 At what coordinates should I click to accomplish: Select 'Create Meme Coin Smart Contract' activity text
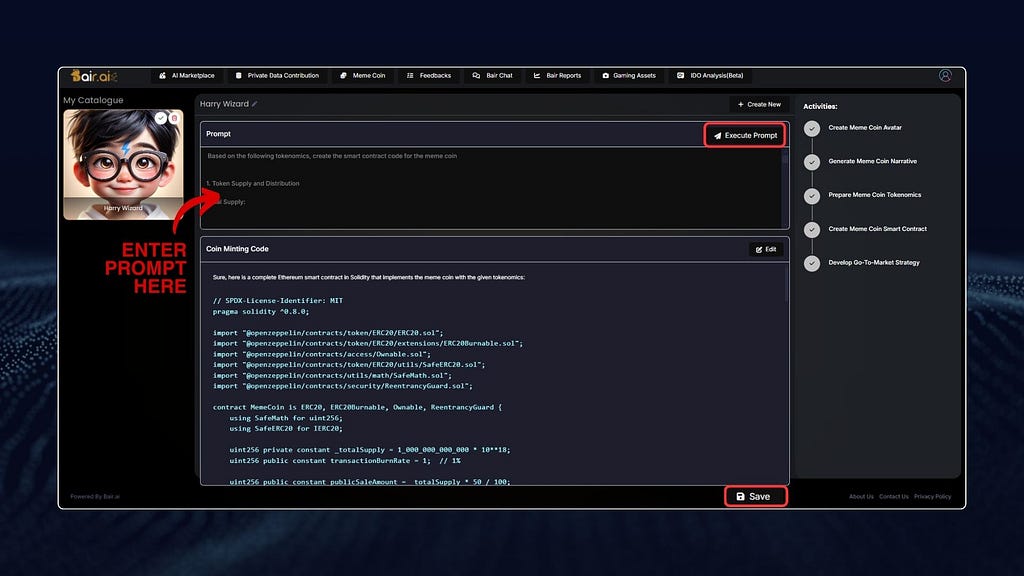[x=877, y=229]
